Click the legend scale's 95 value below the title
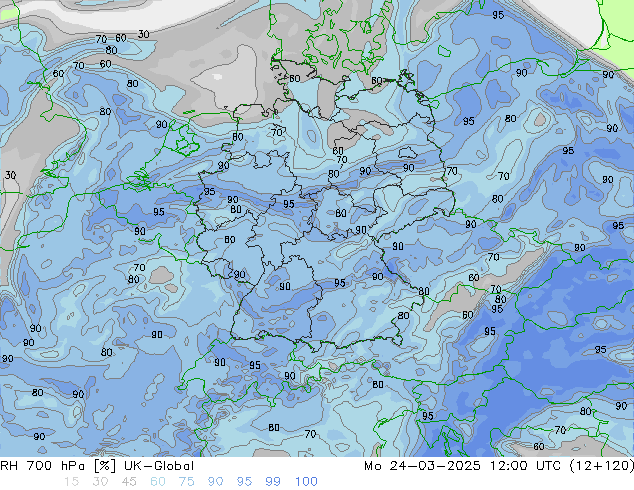The height and width of the screenshot is (490, 634). 244,482
